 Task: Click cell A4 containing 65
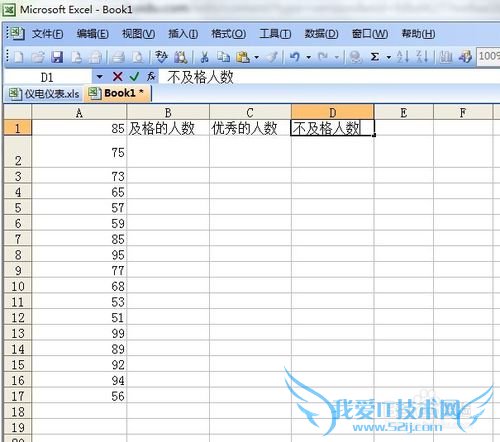pos(79,192)
